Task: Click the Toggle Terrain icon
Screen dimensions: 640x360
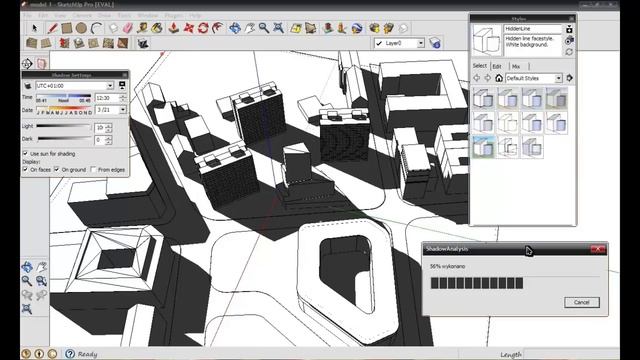Action: (311, 28)
